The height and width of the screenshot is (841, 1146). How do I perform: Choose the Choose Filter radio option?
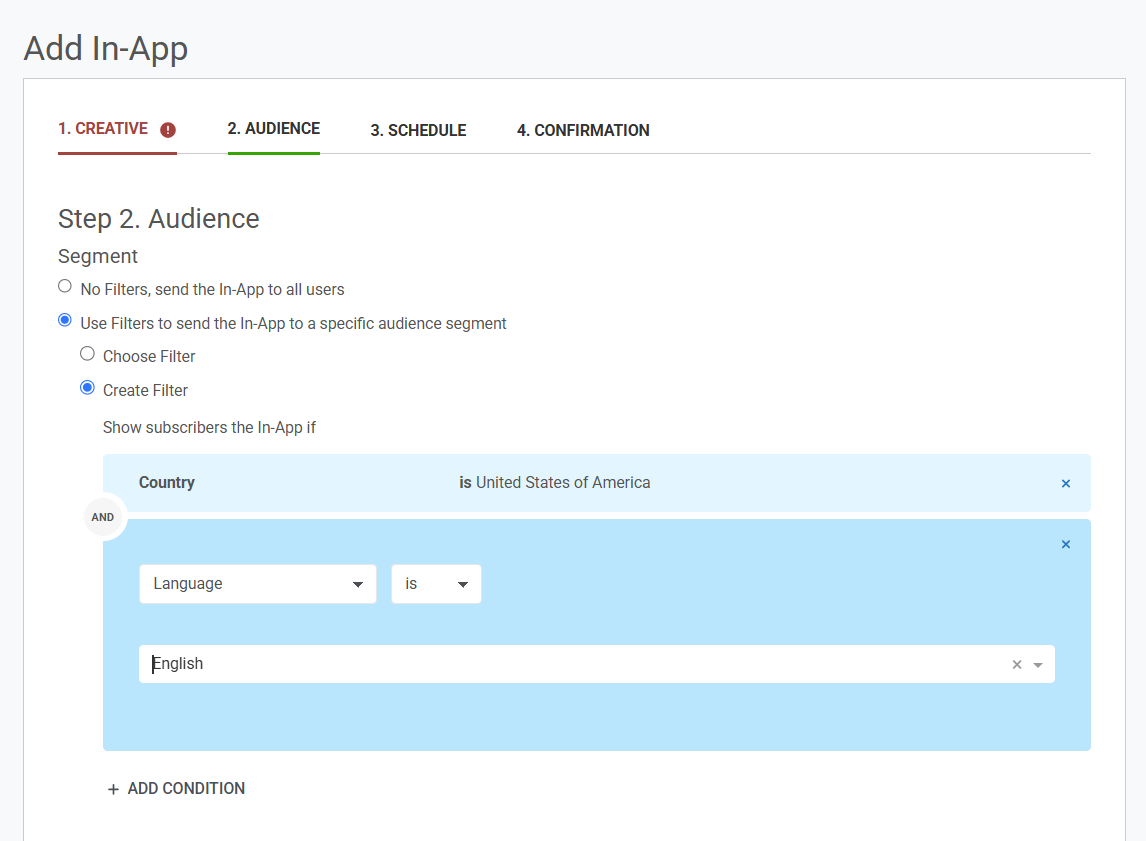point(88,354)
